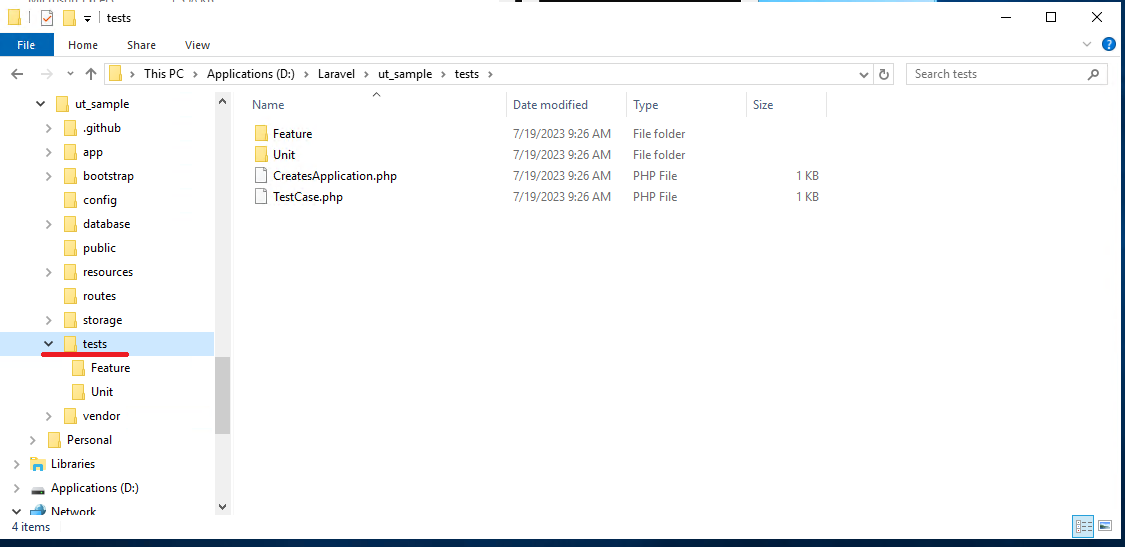
Task: Open the Recent locations dropdown
Action: click(x=70, y=74)
